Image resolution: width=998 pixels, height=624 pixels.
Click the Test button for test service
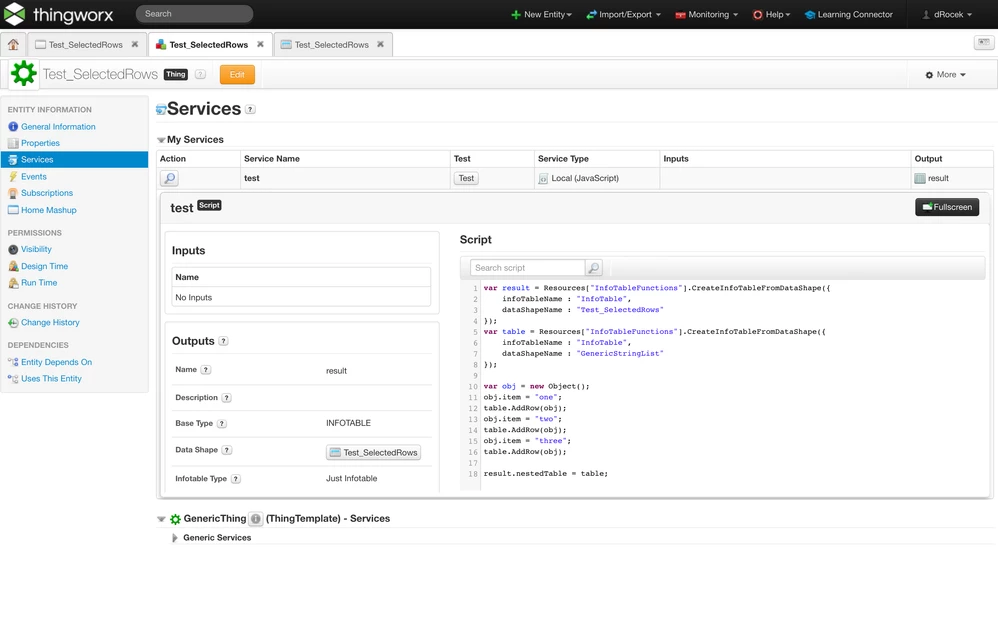click(x=466, y=178)
